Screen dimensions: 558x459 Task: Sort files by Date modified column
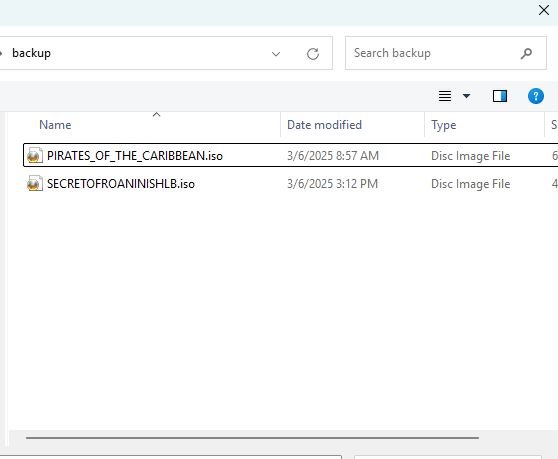[324, 125]
